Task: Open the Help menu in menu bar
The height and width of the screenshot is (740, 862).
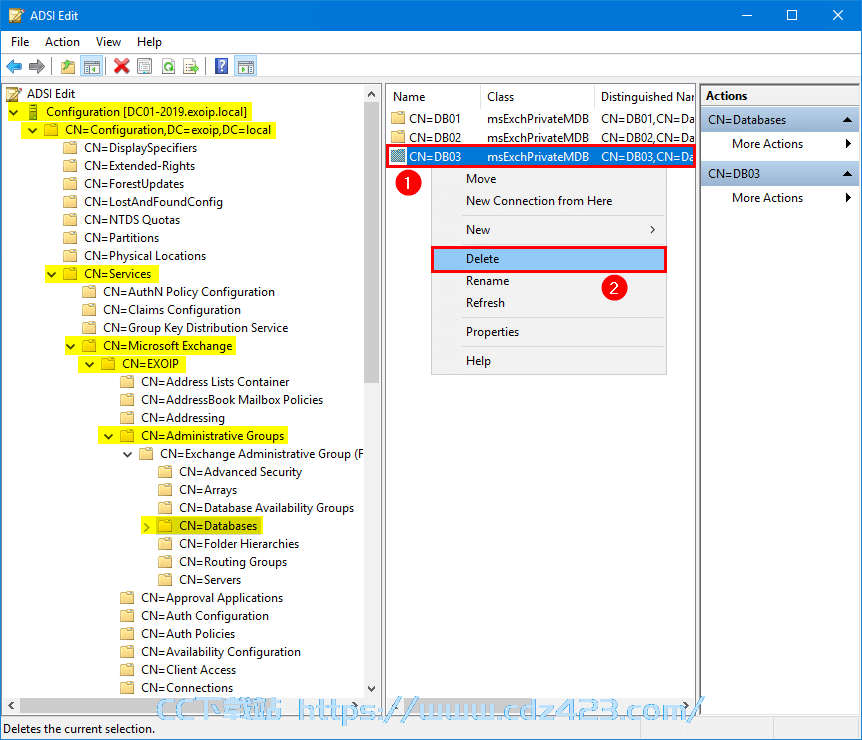Action: point(149,42)
